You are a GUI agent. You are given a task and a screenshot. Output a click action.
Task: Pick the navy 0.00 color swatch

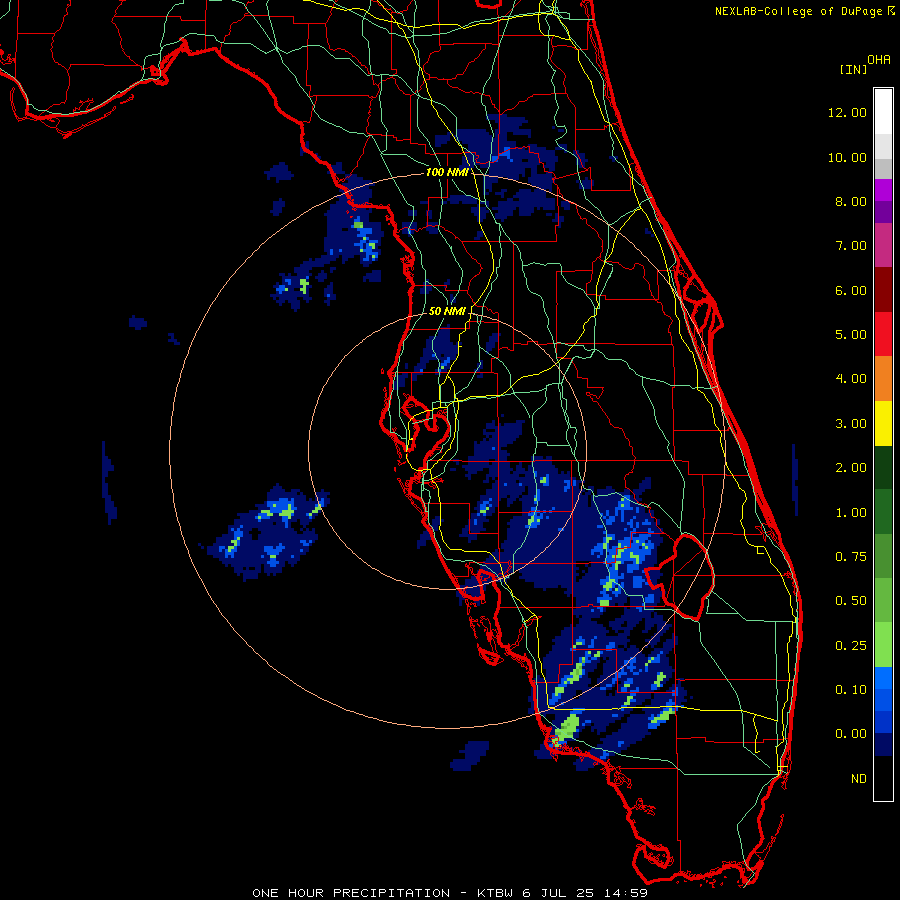[x=883, y=744]
